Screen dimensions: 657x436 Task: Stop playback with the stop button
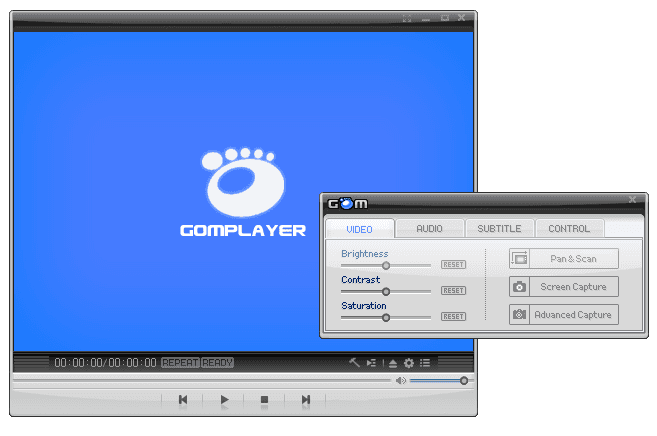click(264, 400)
